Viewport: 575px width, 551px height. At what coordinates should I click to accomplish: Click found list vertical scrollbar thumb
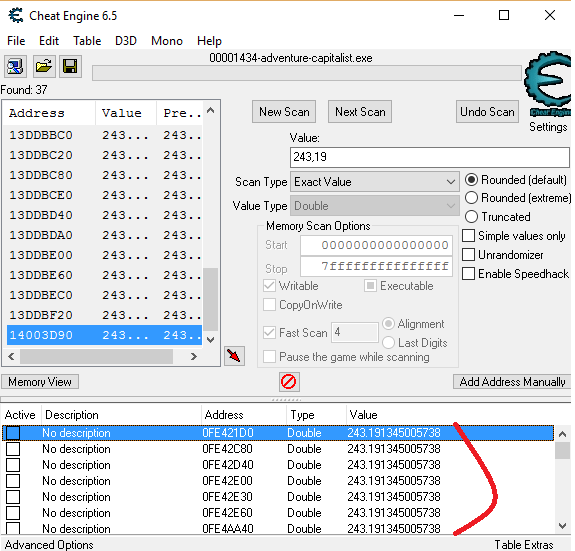210,300
